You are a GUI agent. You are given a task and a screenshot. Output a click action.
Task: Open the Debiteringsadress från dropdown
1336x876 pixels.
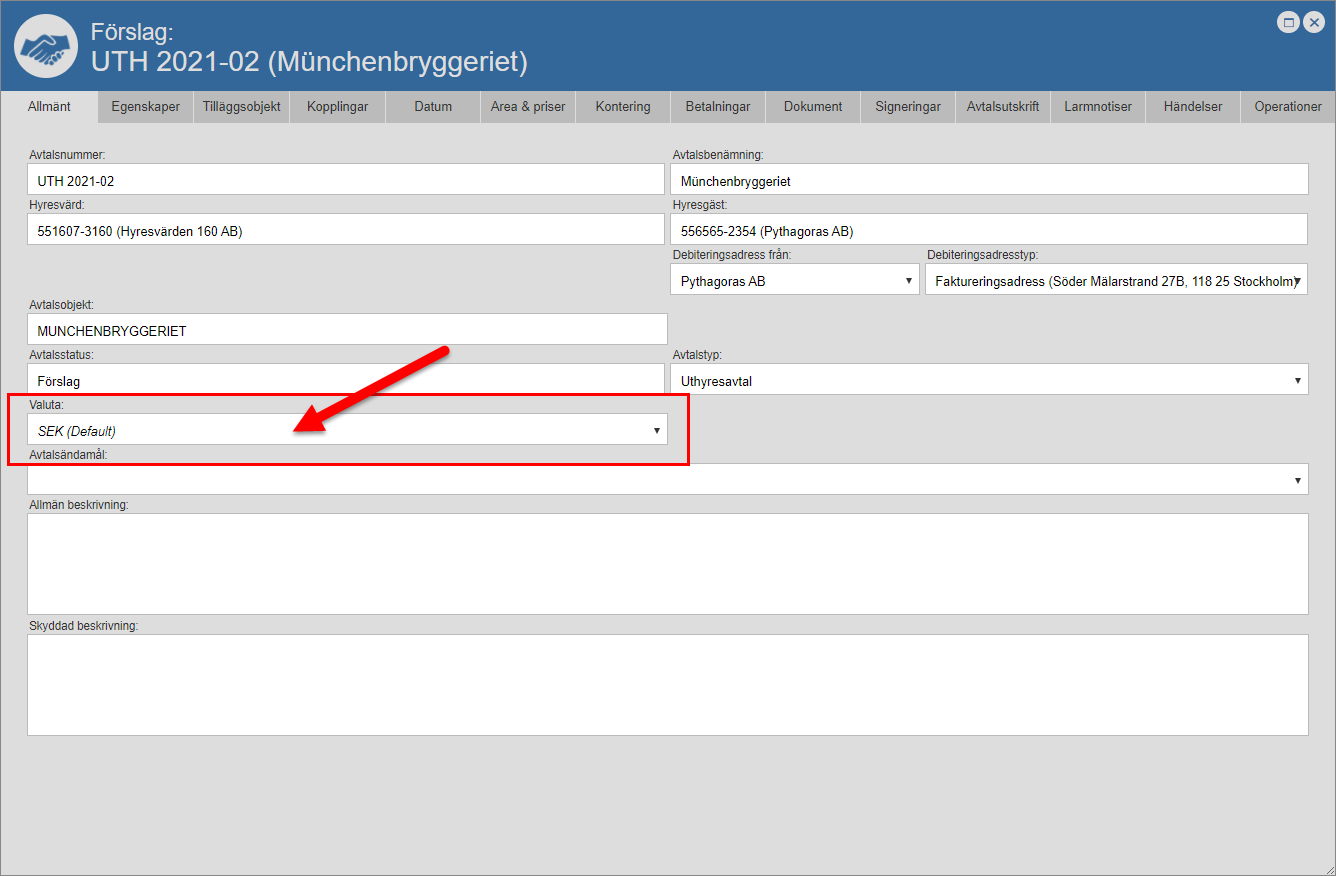point(794,281)
